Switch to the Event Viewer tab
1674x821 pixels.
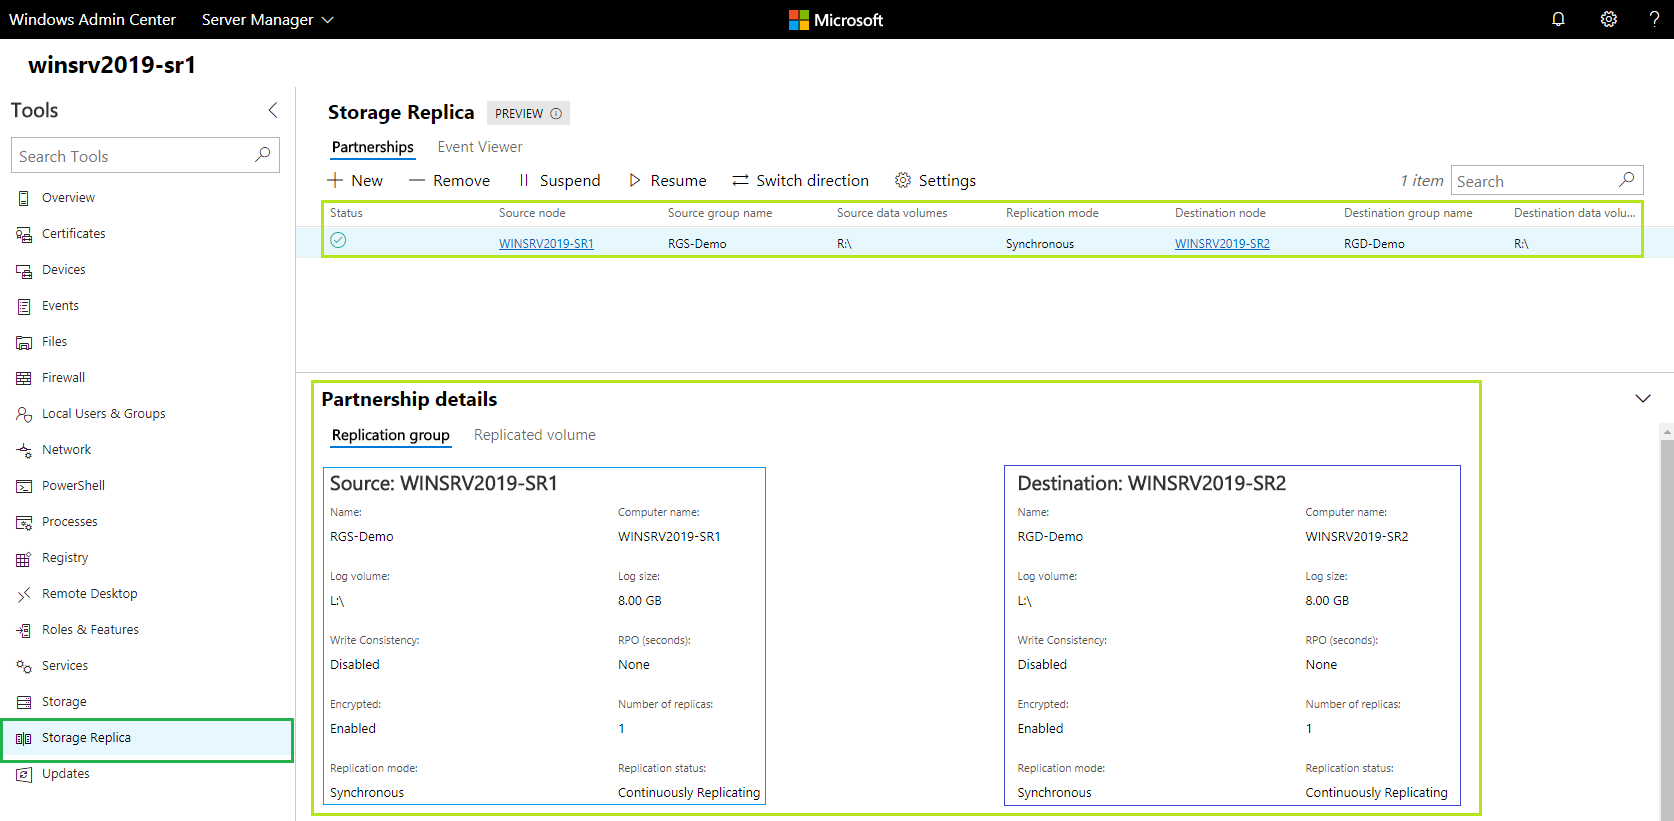(480, 147)
